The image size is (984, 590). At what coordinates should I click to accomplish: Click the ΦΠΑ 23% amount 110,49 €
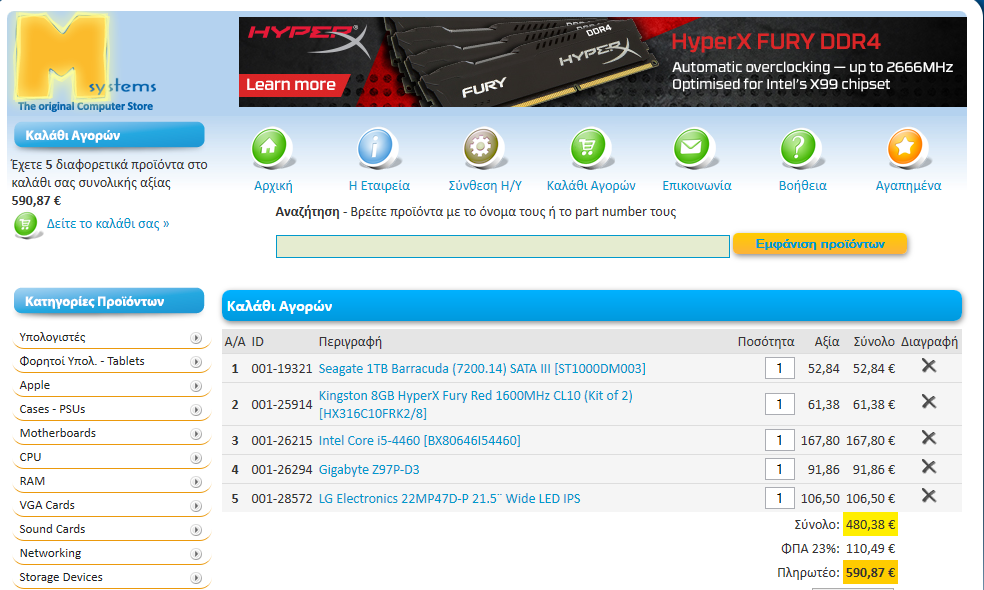click(x=870, y=549)
